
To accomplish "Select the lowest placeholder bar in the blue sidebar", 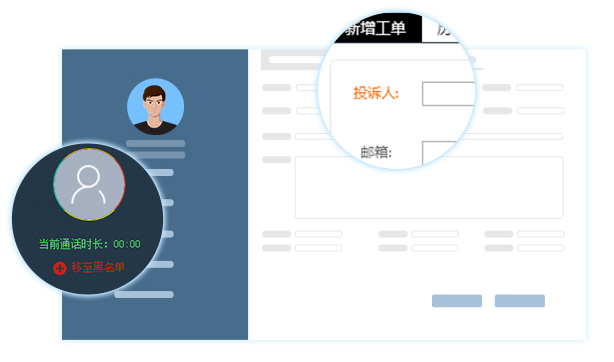I will pyautogui.click(x=144, y=295).
